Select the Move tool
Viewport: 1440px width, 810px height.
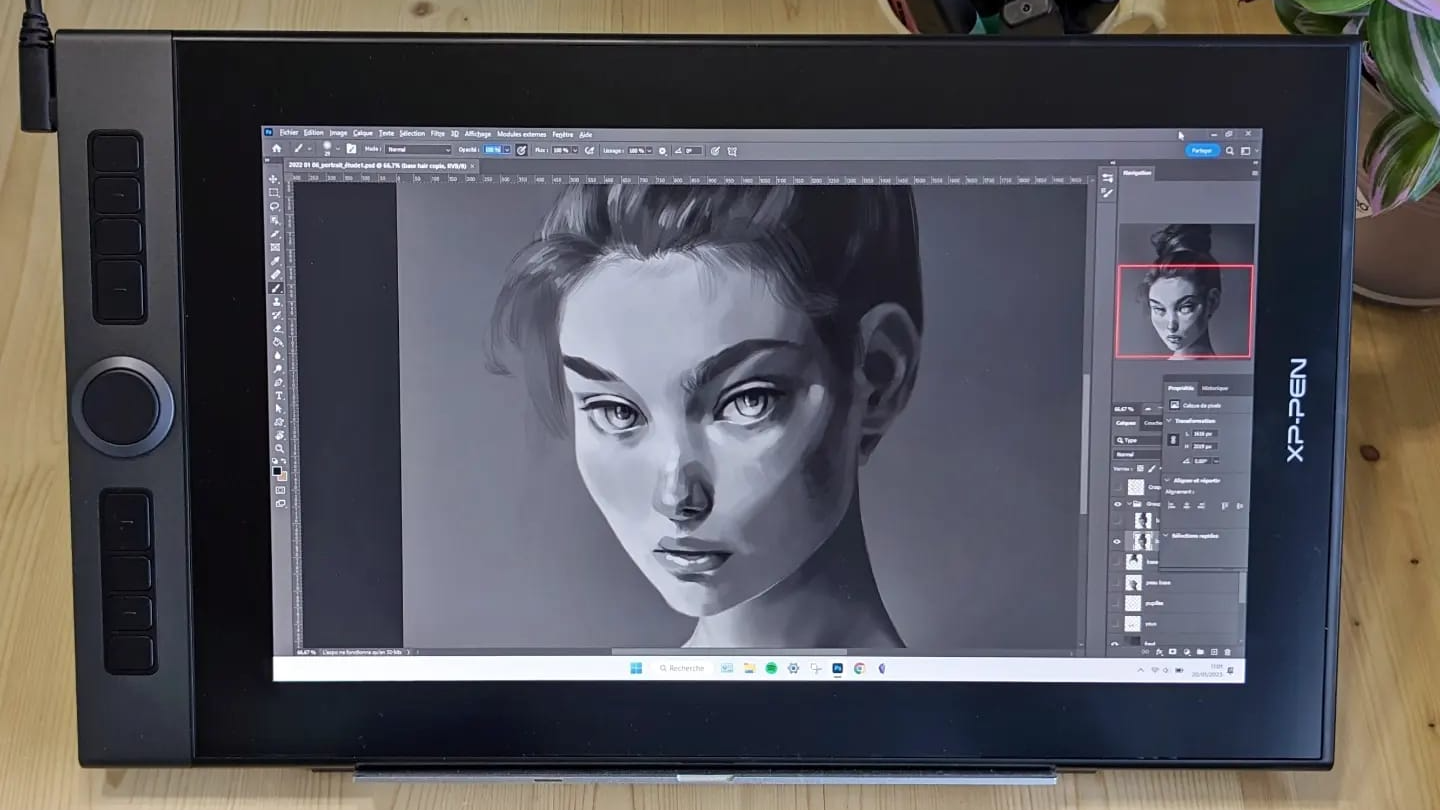(x=274, y=180)
